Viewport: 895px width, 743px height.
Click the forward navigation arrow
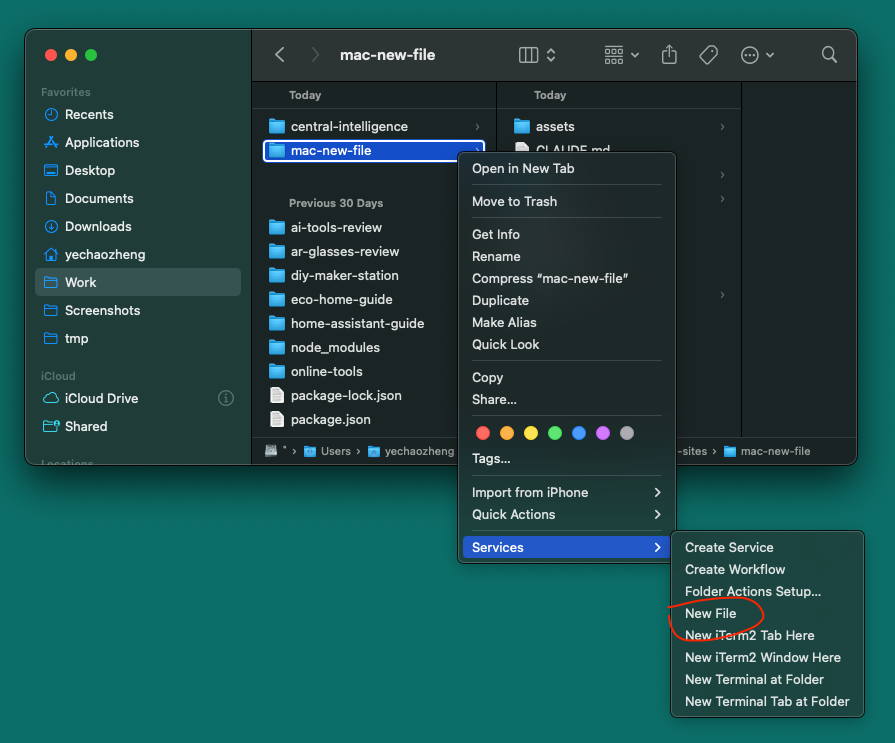click(315, 55)
